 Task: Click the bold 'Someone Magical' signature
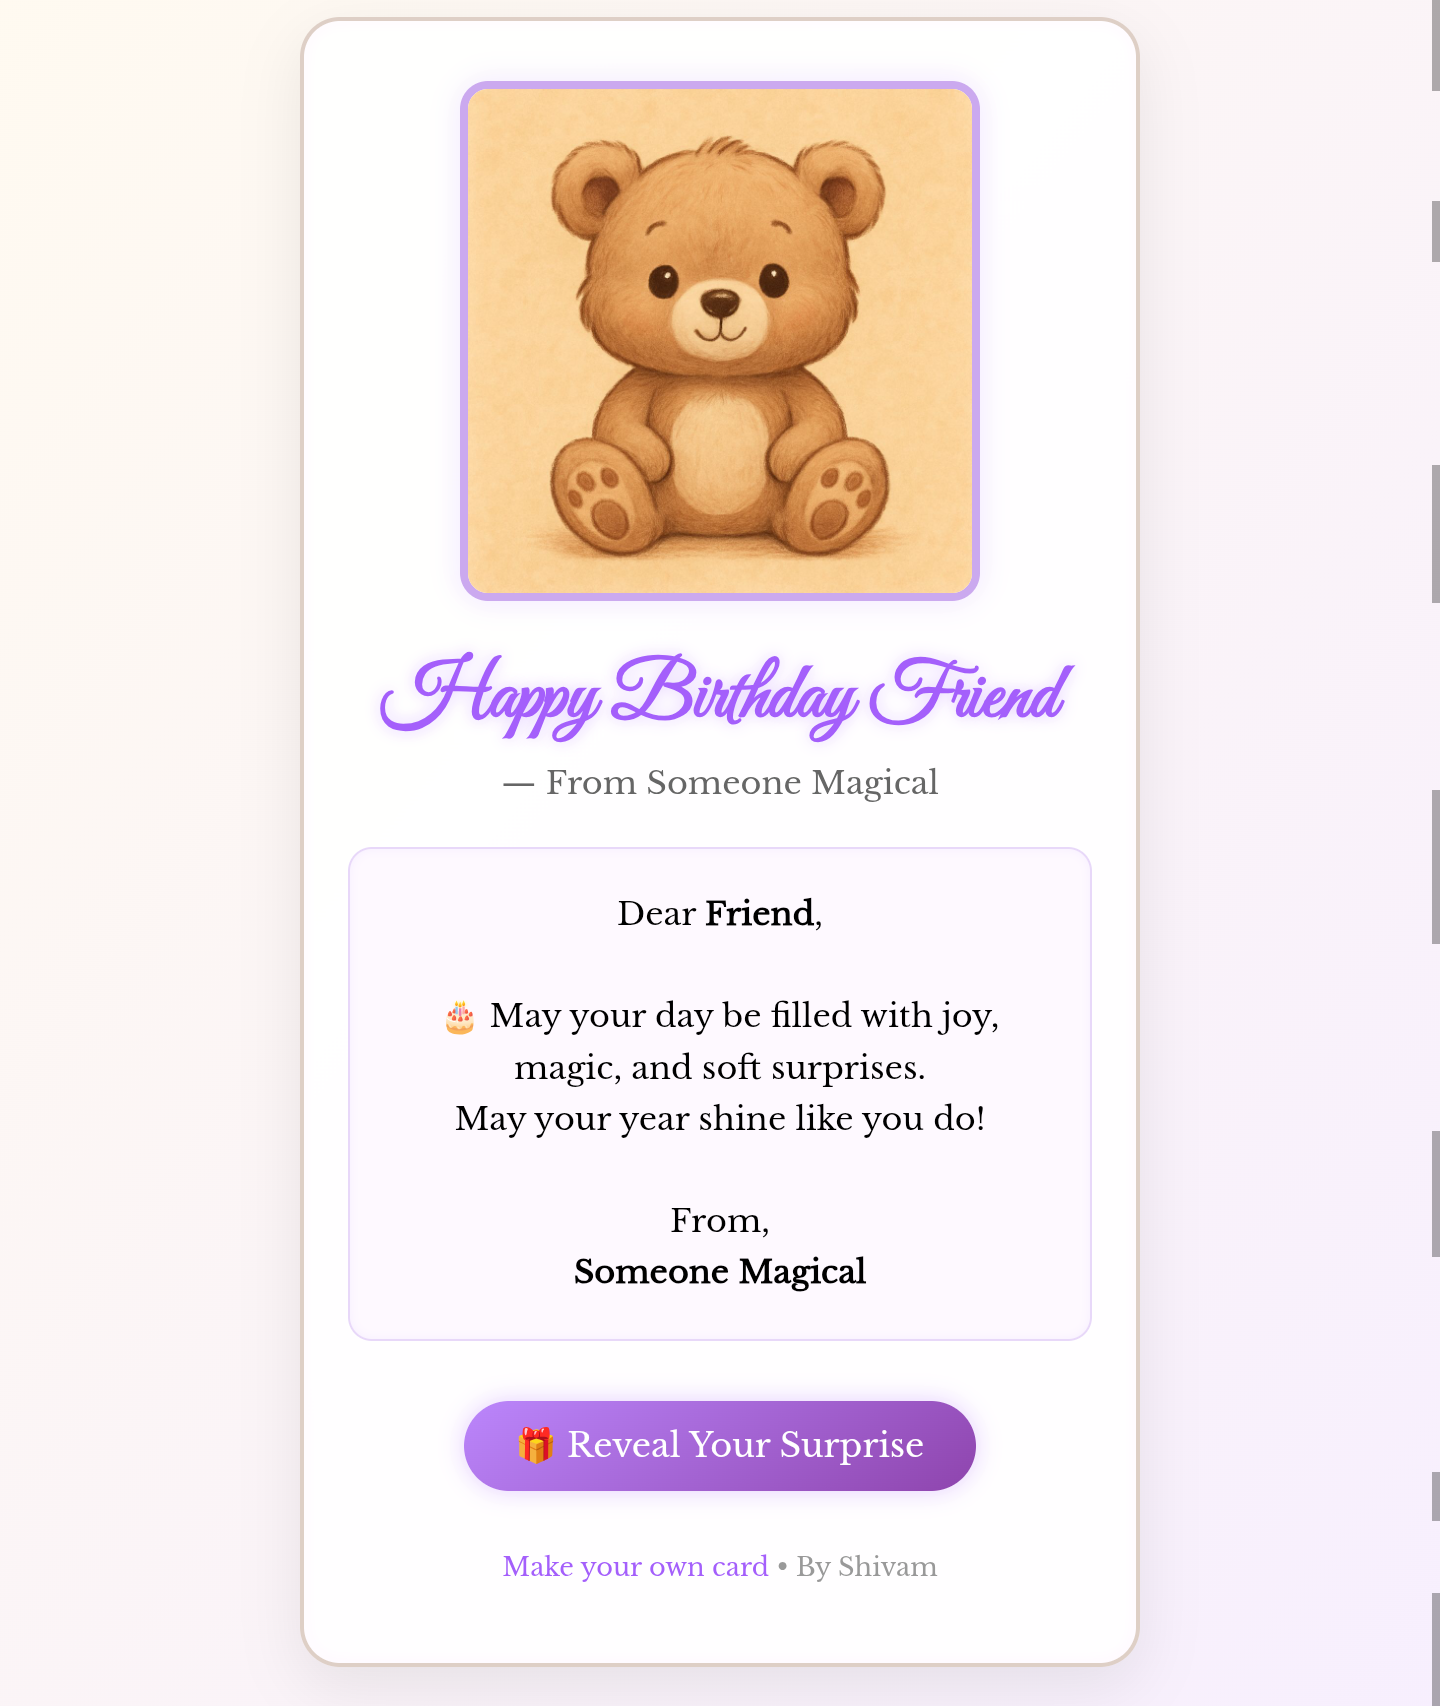point(720,1271)
